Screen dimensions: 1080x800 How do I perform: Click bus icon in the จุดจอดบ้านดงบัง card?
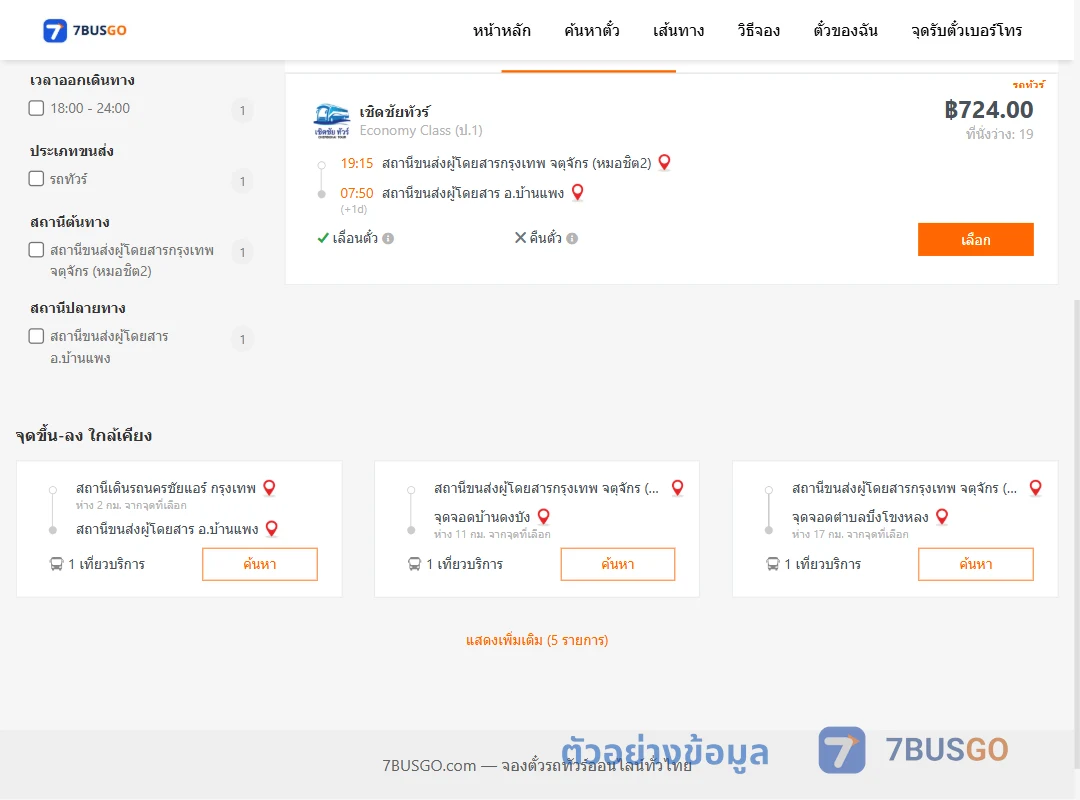(414, 564)
